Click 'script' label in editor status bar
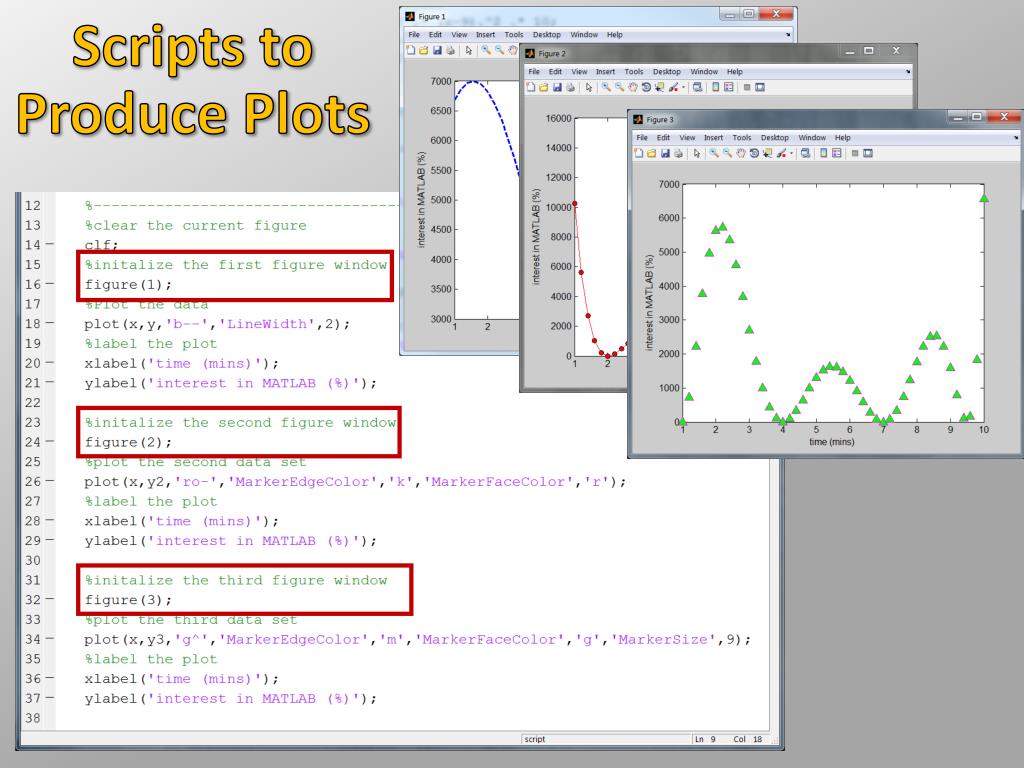Screen dimensions: 1024x768 pos(534,739)
